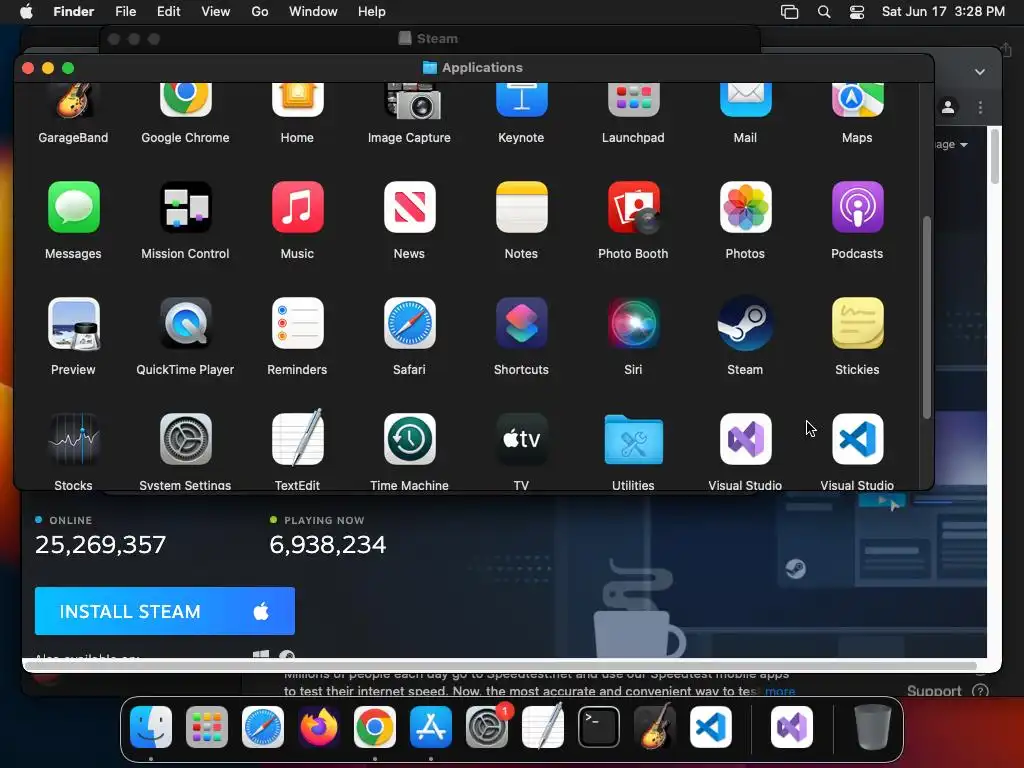The width and height of the screenshot is (1024, 768).
Task: Open System Settings in the Applications folder
Action: 185,439
